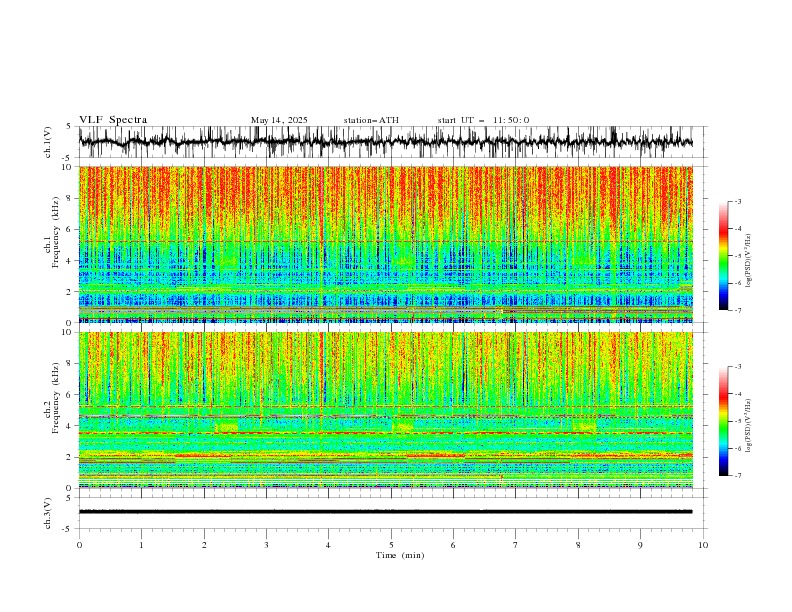Click the "Time (min)" x-axis label

coord(400,555)
